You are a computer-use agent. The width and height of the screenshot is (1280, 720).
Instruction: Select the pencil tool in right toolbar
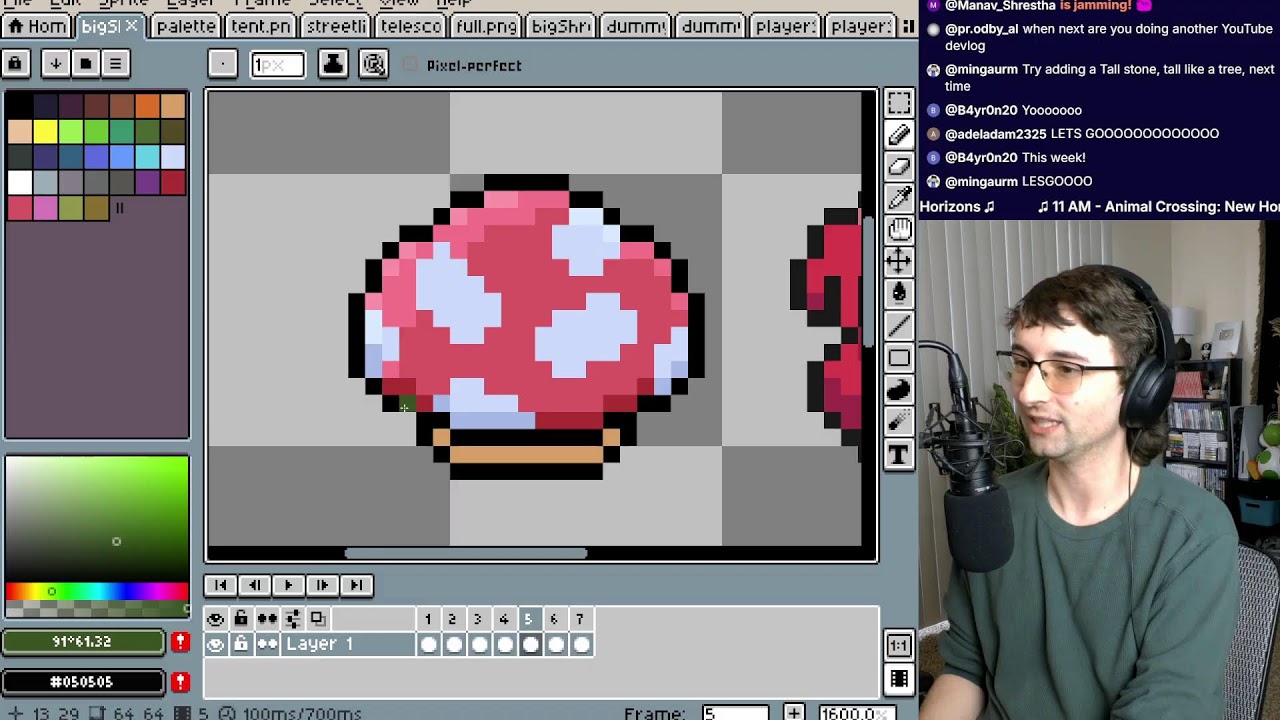click(x=899, y=134)
